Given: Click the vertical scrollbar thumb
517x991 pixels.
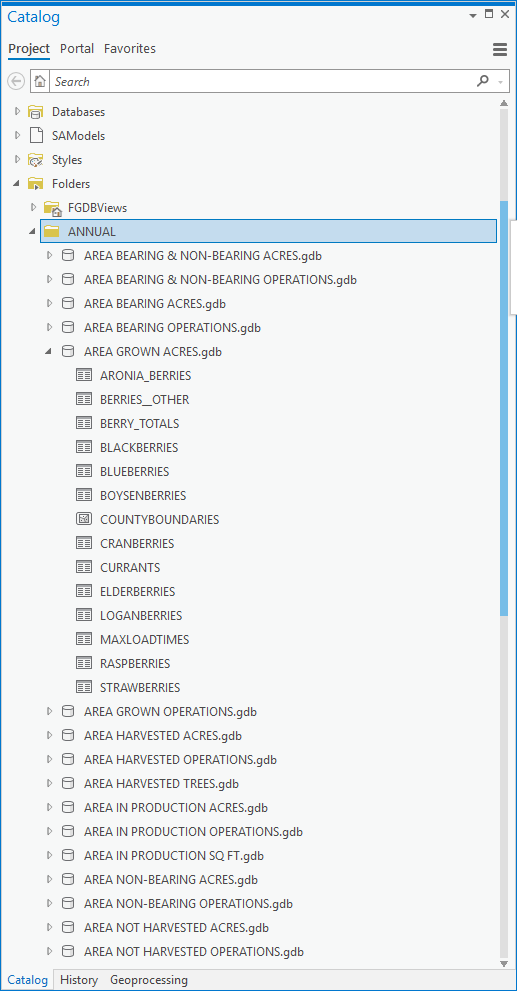Looking at the screenshot, I should [x=504, y=408].
